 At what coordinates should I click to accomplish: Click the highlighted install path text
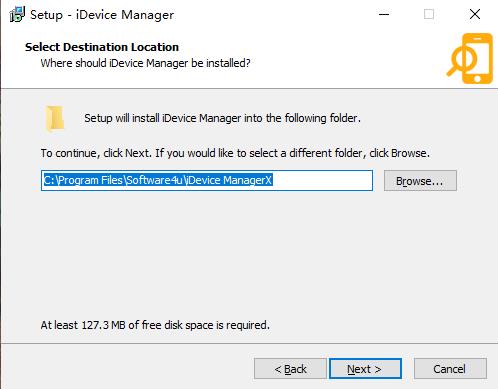pyautogui.click(x=158, y=180)
